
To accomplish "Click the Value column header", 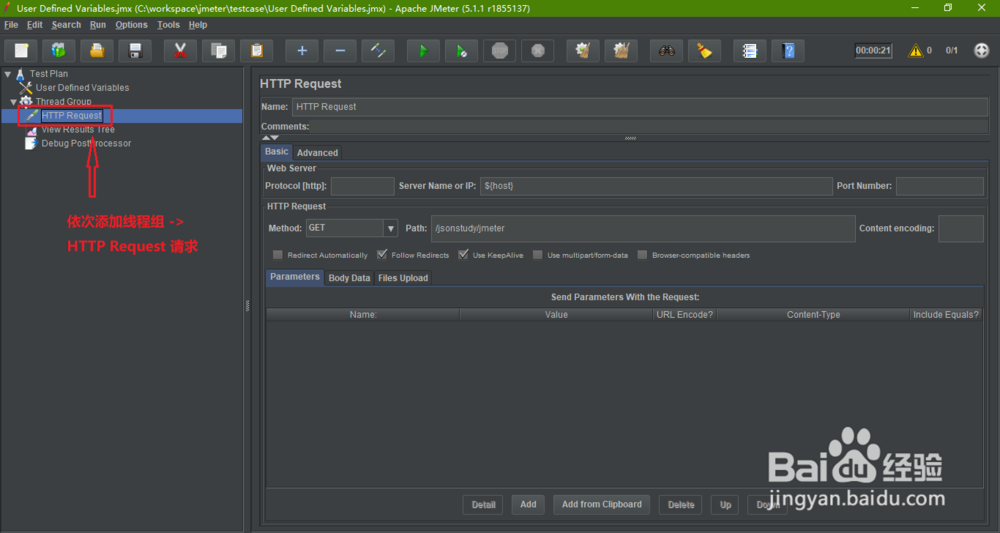I will click(556, 315).
